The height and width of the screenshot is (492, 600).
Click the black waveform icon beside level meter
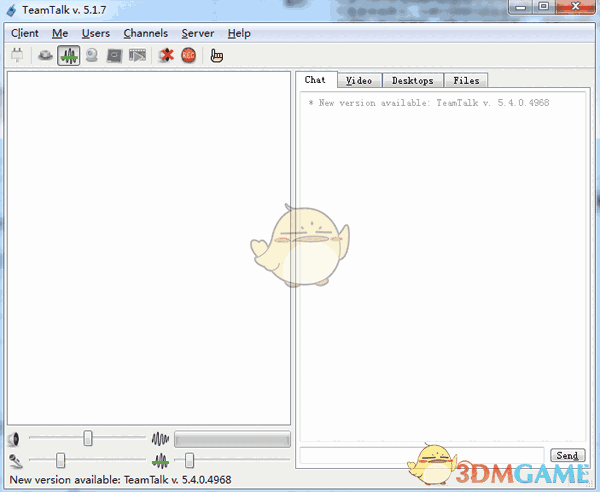[x=160, y=439]
